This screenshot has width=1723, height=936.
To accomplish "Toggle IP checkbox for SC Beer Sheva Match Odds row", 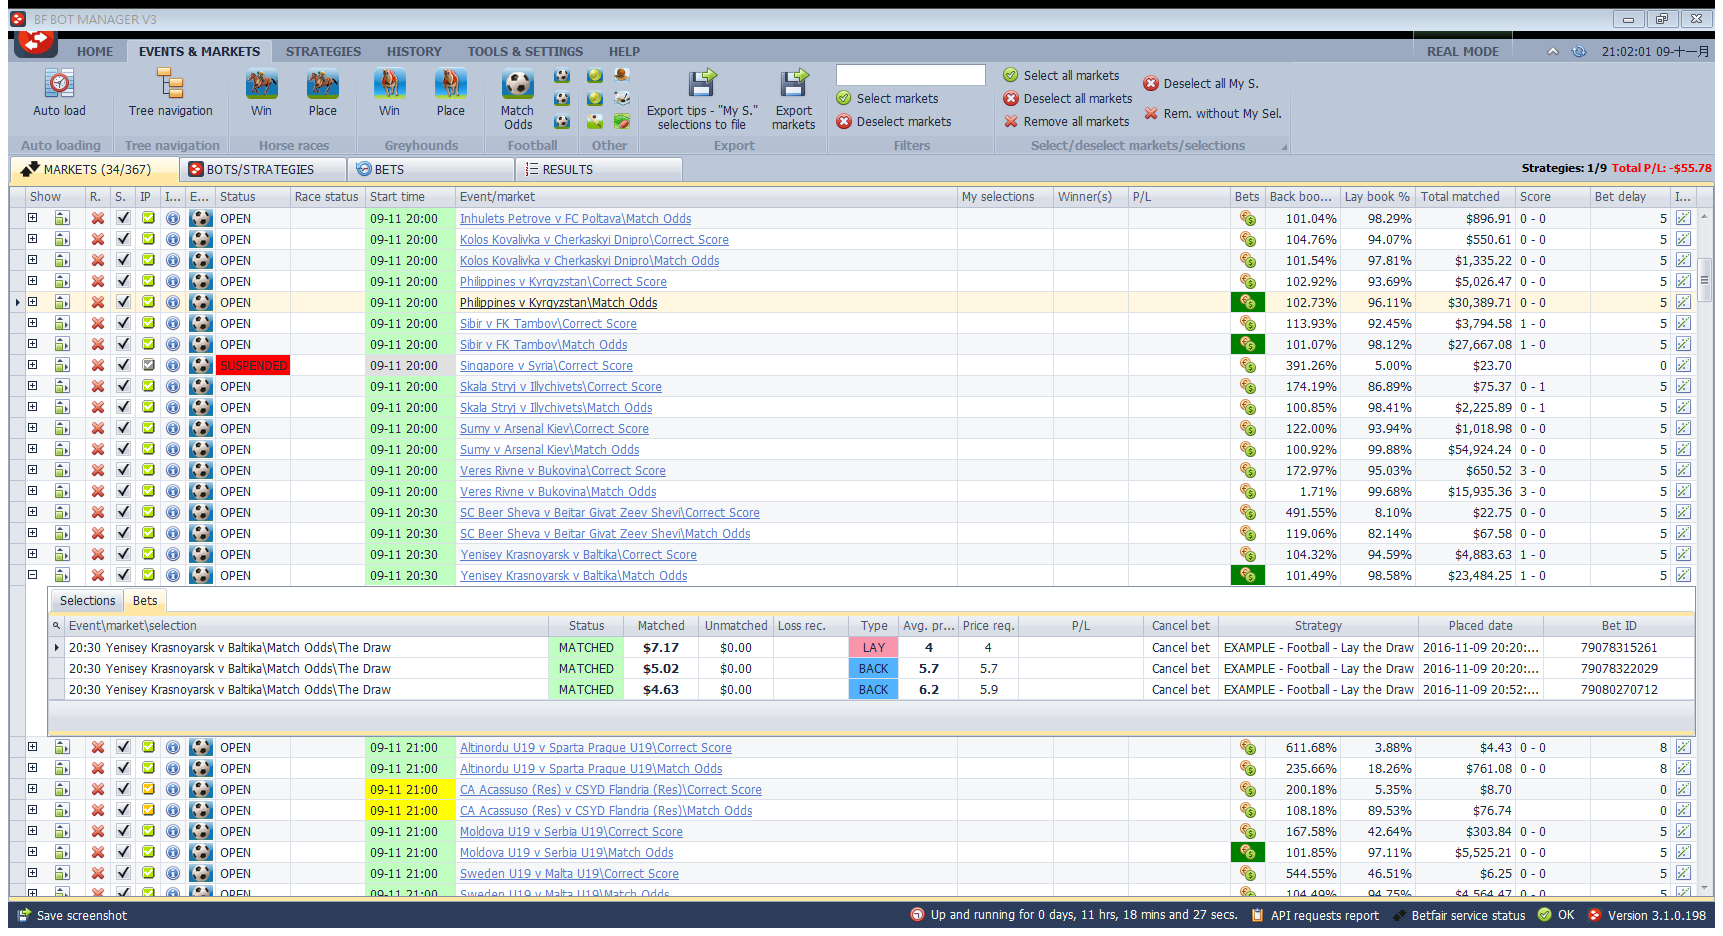I will (148, 533).
